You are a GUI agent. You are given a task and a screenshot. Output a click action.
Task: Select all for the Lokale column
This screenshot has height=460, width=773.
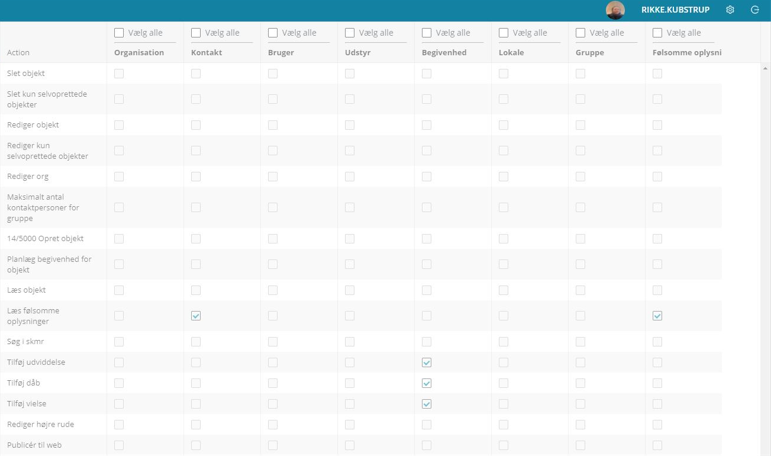(503, 33)
